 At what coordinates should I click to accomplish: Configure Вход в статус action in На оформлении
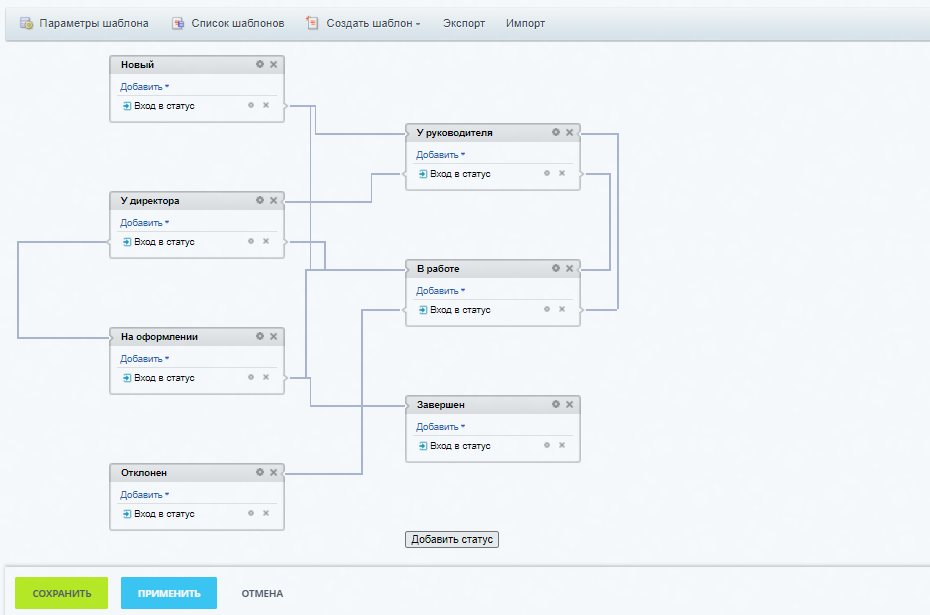pyautogui.click(x=251, y=377)
